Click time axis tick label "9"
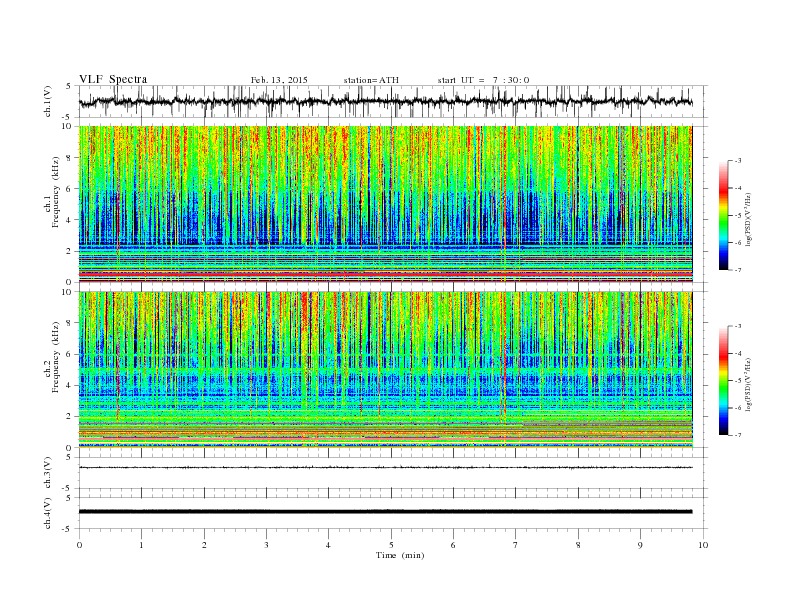The height and width of the screenshot is (612, 792). point(640,545)
